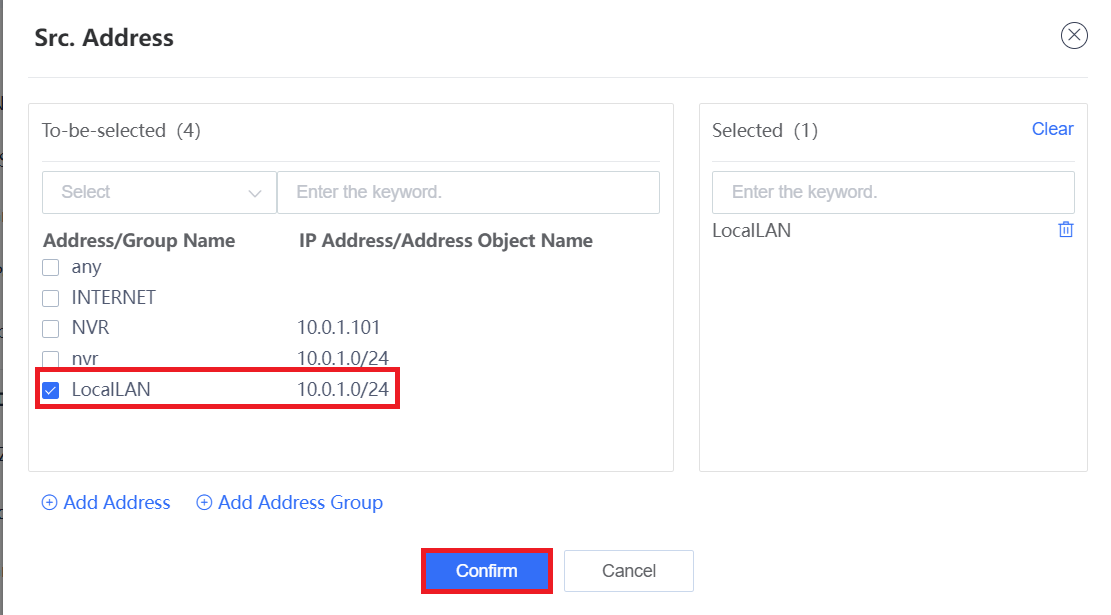
Task: Click the plus icon beside Add Address
Action: click(x=49, y=502)
